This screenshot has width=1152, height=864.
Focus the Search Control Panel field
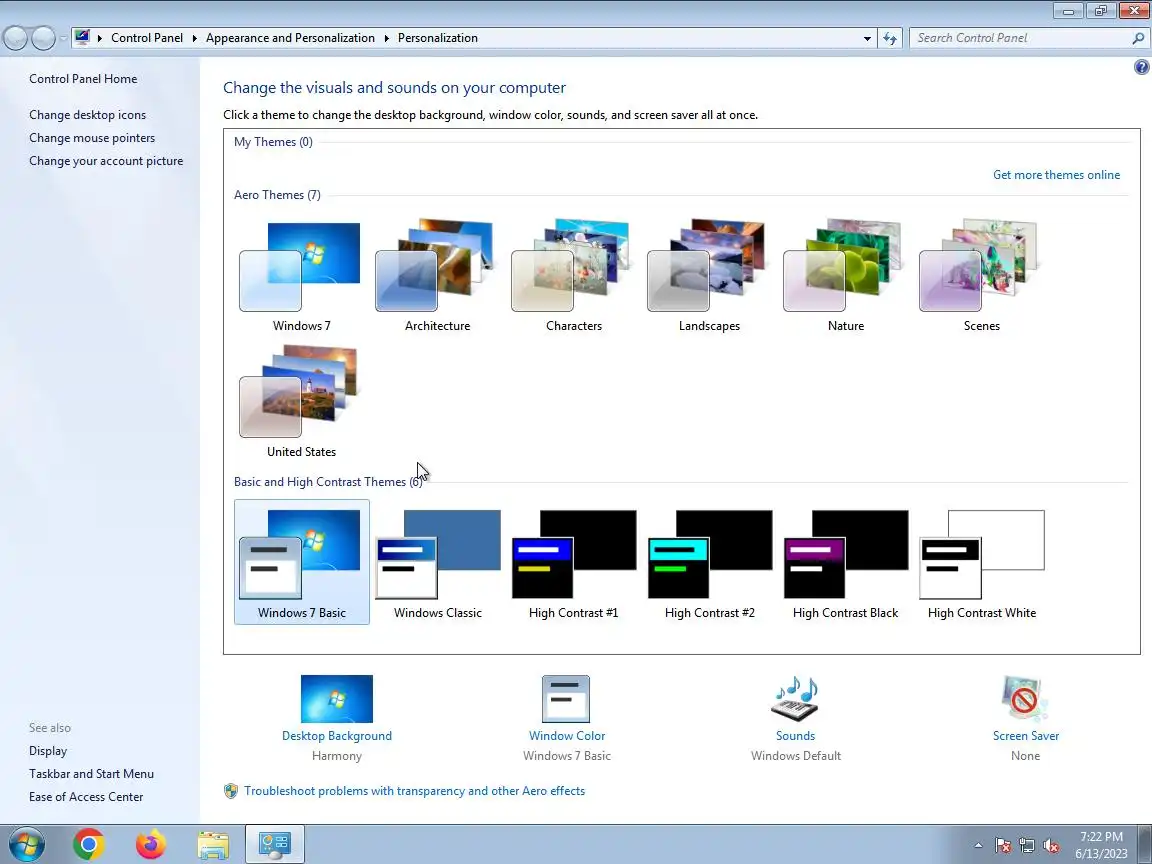pos(1021,38)
